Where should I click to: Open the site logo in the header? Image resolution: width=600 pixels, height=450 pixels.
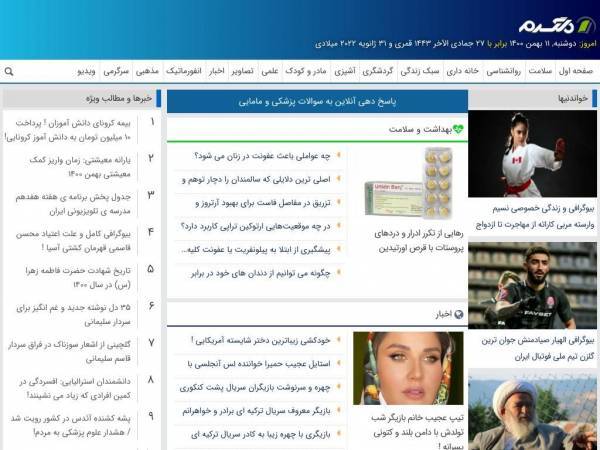(x=557, y=26)
